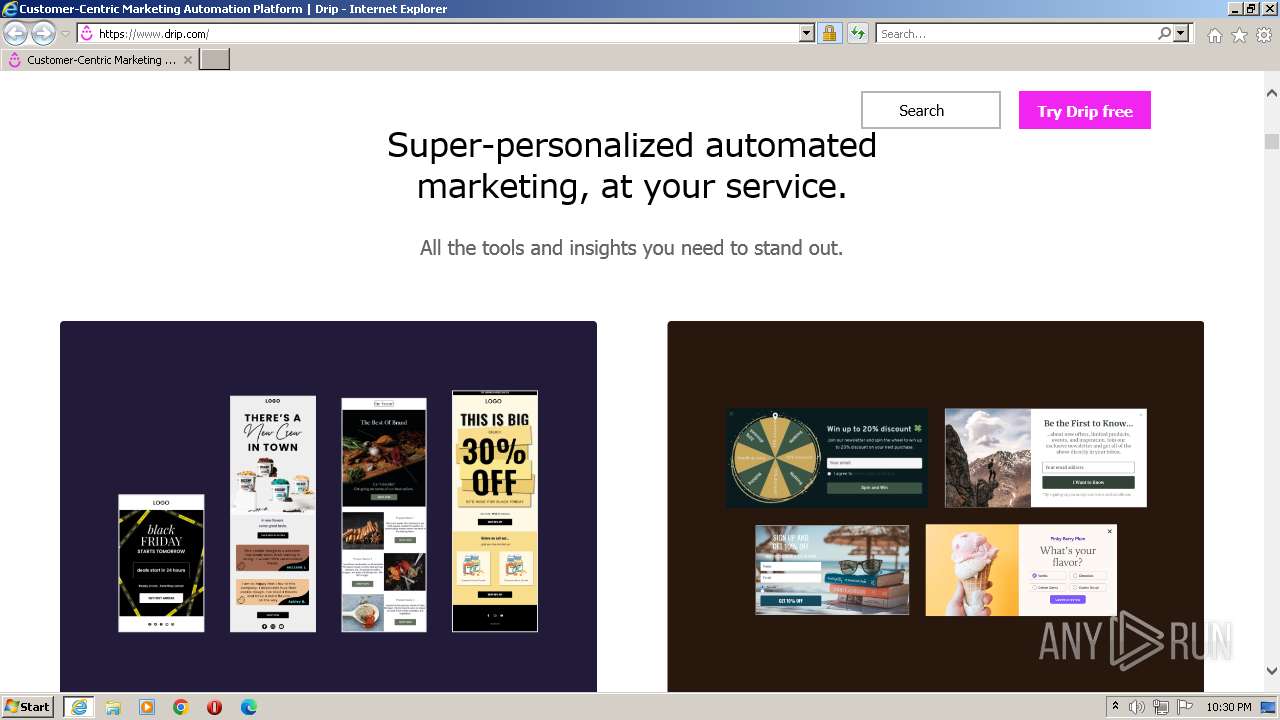Open the Windows Start menu

tap(28, 706)
